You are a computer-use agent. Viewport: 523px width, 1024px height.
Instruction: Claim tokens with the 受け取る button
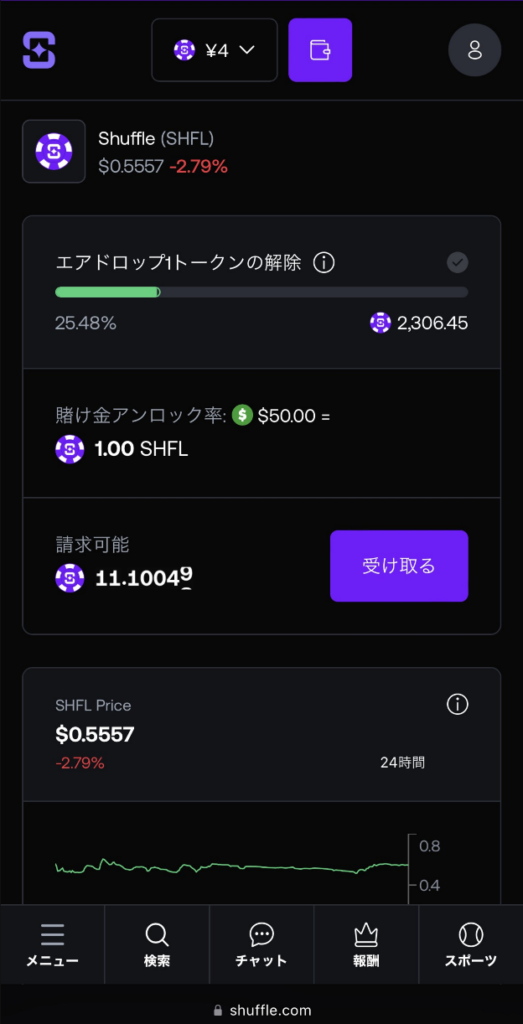point(399,566)
